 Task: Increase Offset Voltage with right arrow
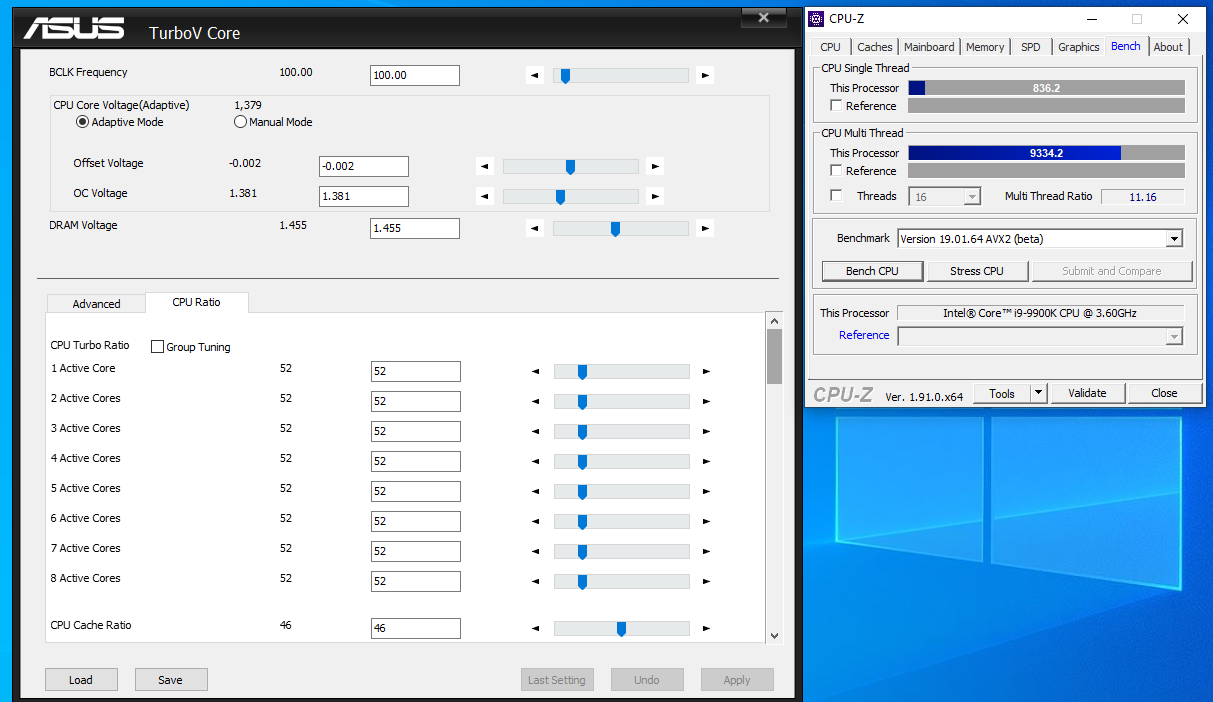[x=655, y=167]
